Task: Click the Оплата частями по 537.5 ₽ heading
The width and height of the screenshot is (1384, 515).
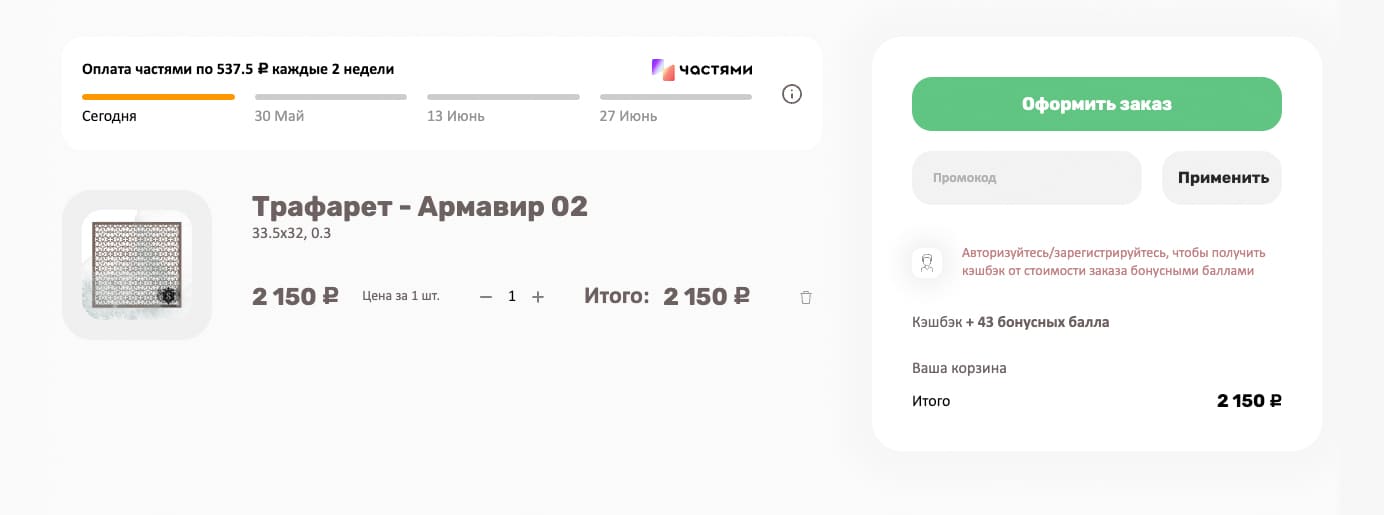Action: 238,69
